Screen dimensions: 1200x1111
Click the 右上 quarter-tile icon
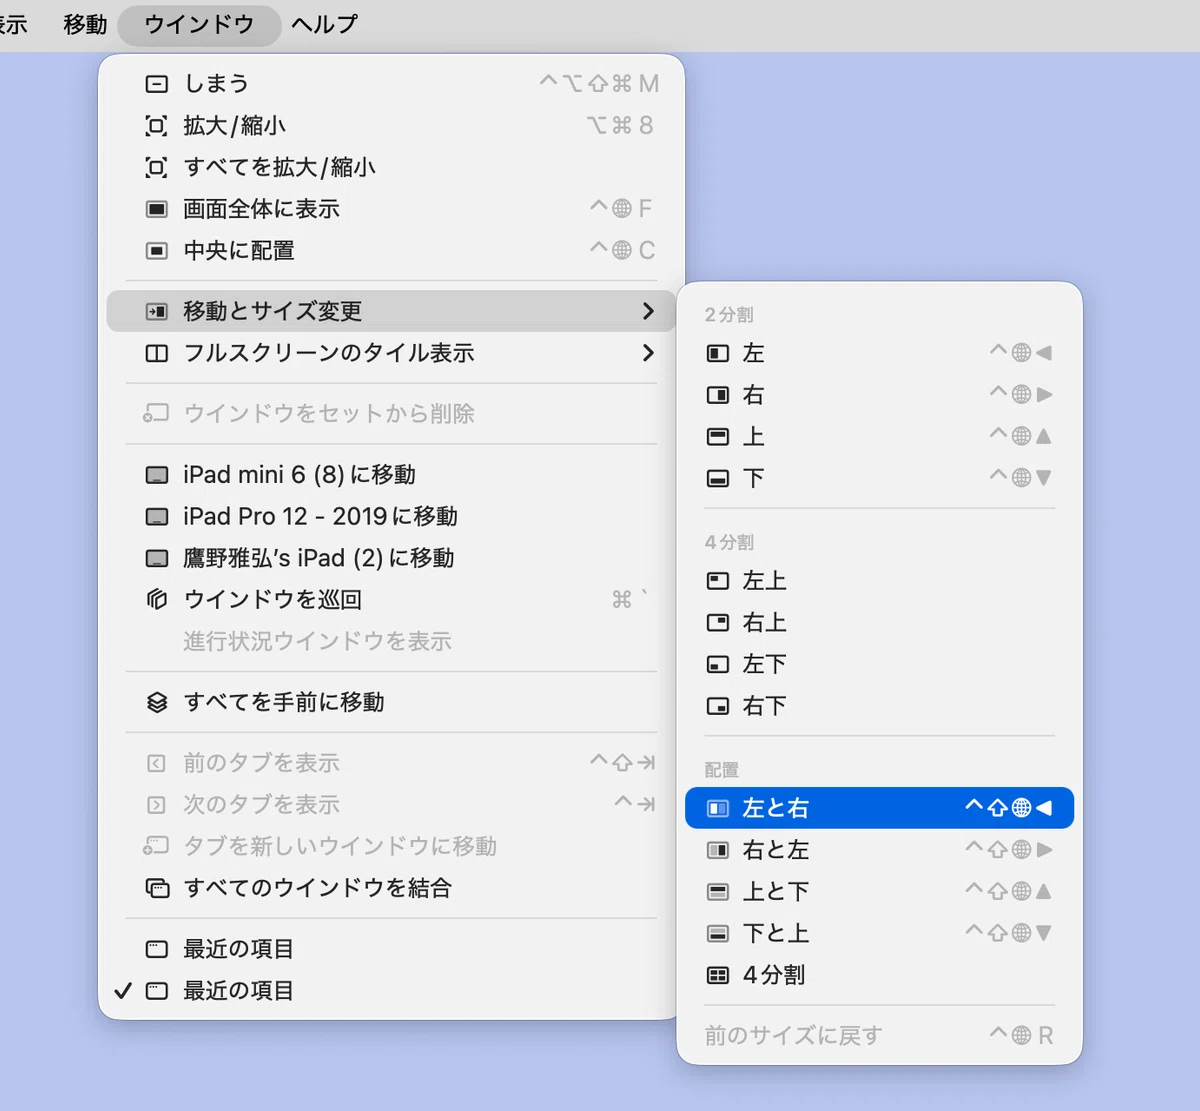tap(718, 623)
